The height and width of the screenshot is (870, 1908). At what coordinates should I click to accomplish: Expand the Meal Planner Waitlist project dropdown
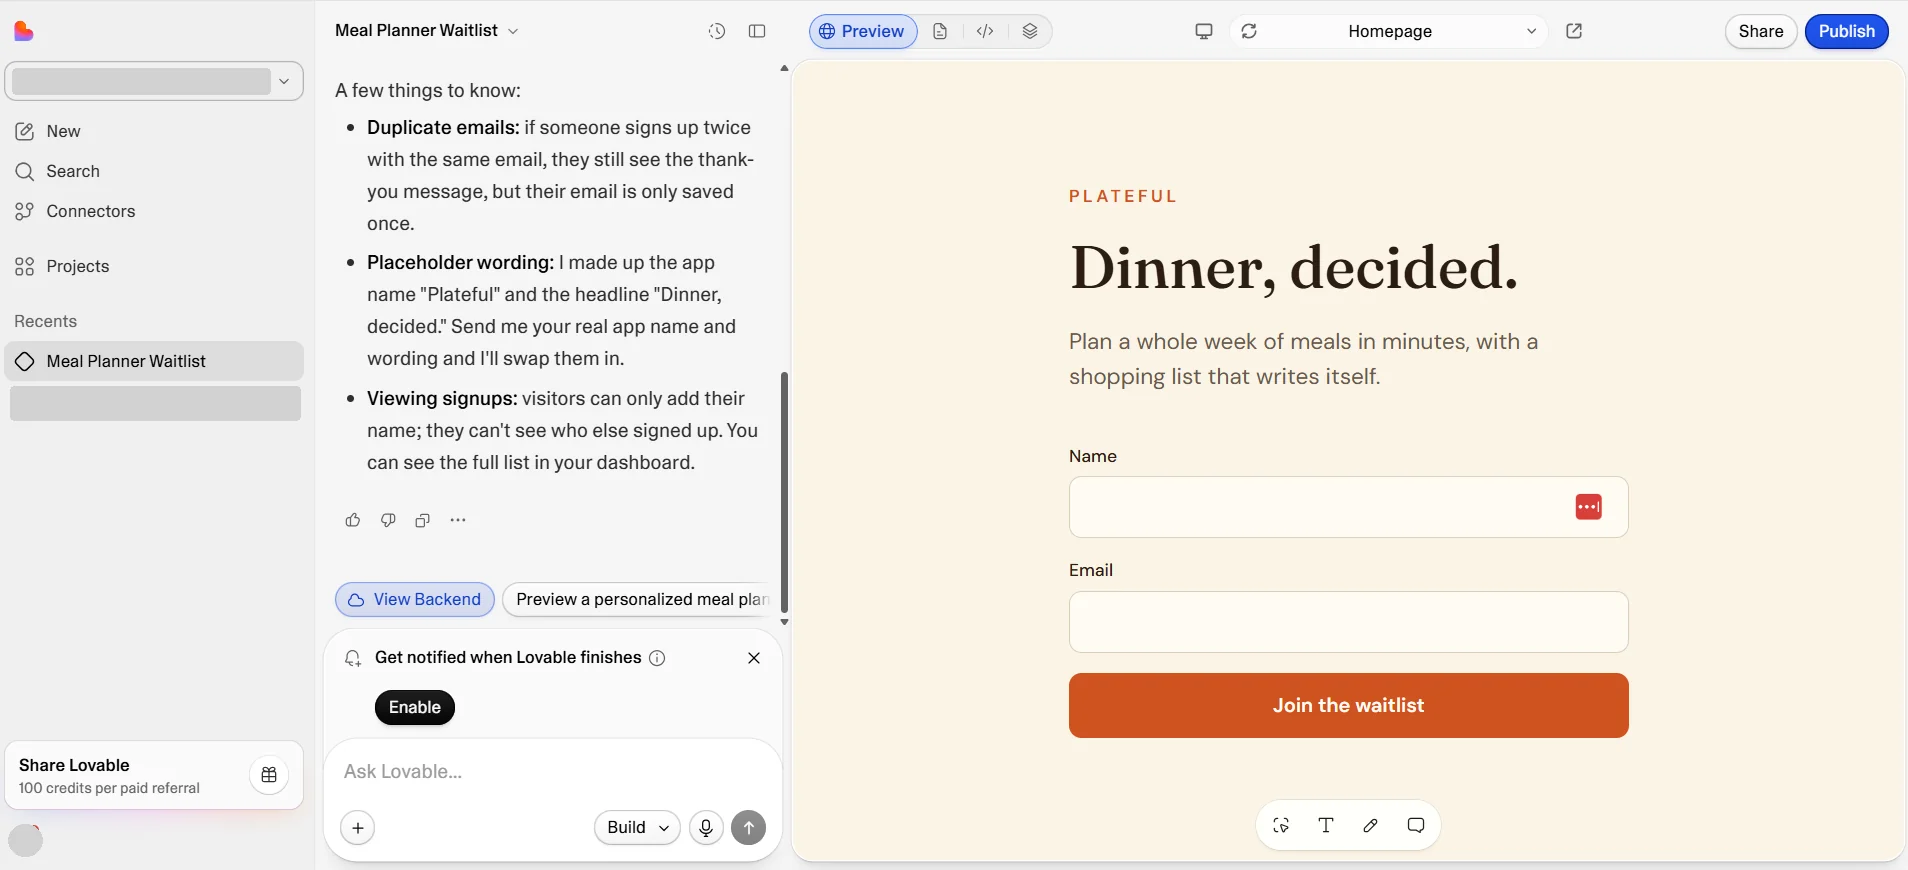coord(427,31)
